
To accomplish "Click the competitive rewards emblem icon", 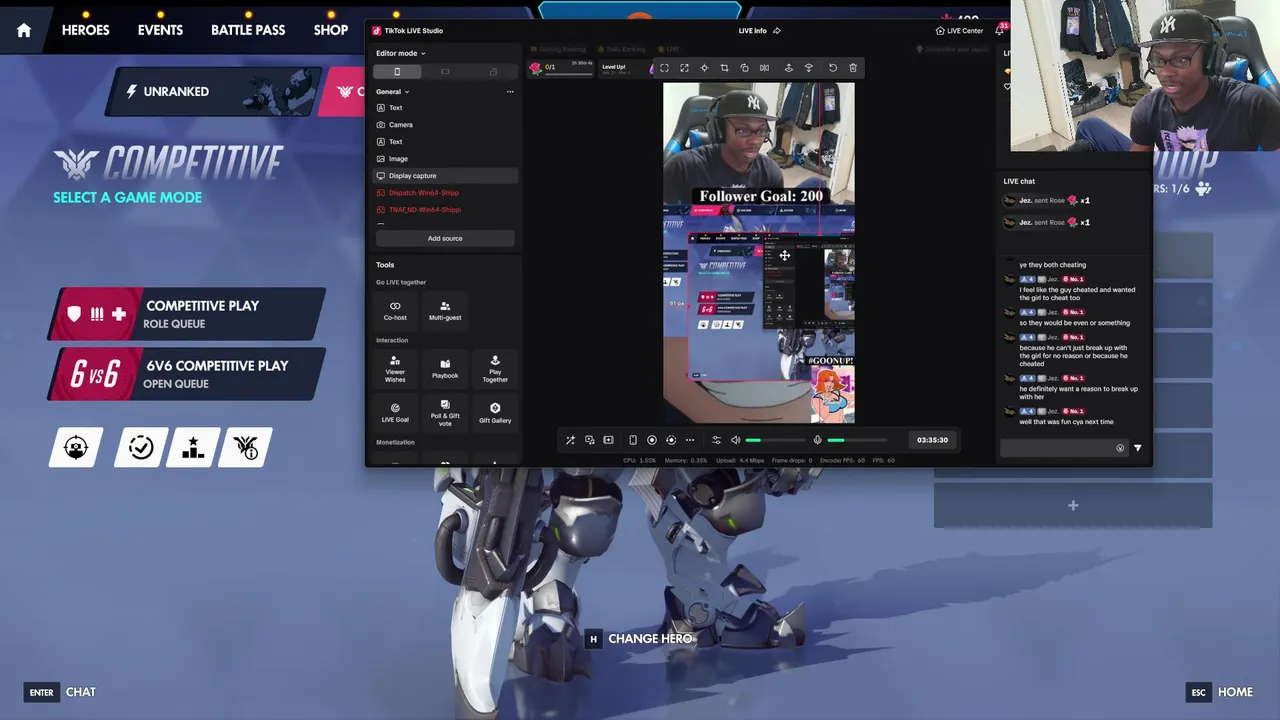I will [x=246, y=447].
